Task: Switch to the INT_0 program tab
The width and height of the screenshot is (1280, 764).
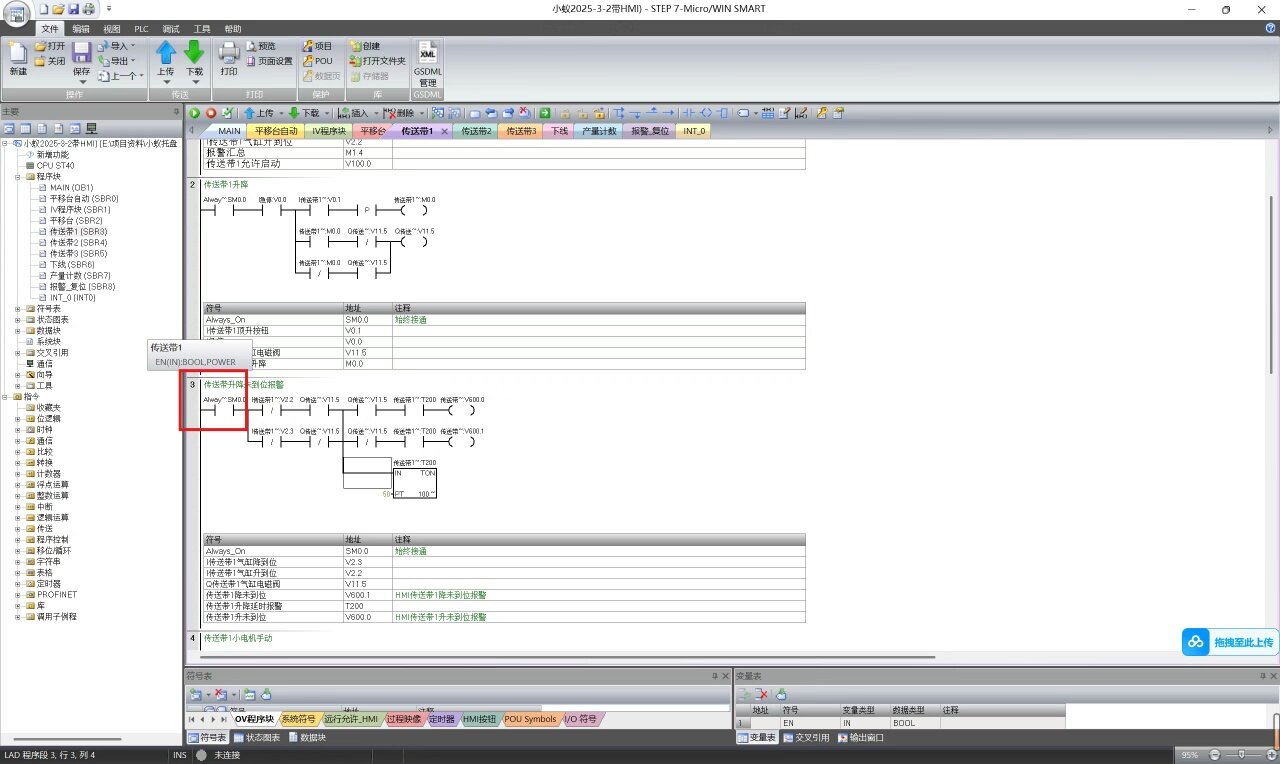Action: (x=694, y=131)
